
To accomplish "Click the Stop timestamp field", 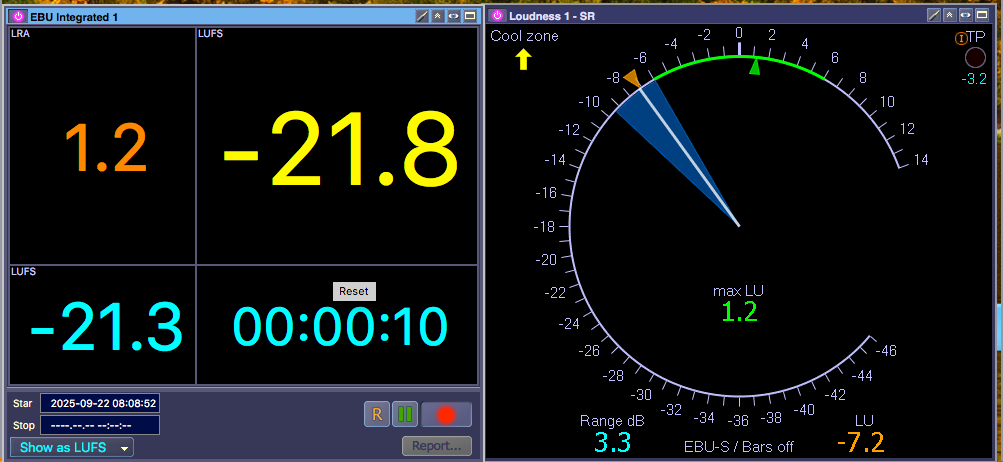I will [100, 425].
